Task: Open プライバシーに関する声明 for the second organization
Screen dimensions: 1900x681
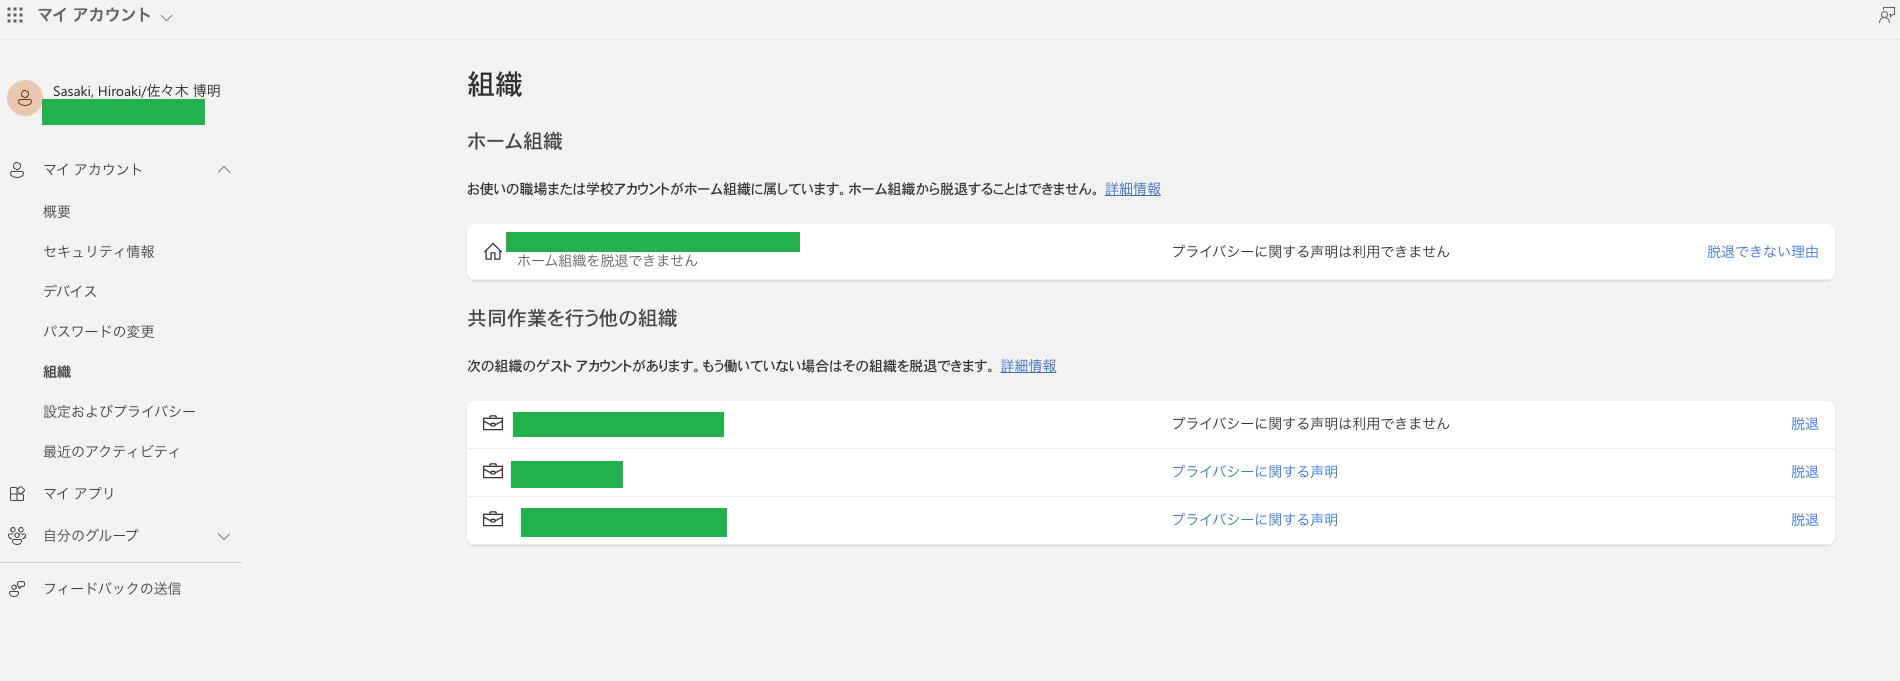Action: (x=1254, y=471)
